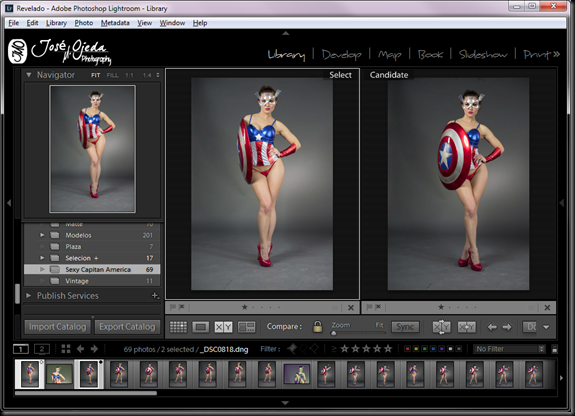The height and width of the screenshot is (416, 575).
Task: Click filmstrip grid view icon
Action: 66,349
